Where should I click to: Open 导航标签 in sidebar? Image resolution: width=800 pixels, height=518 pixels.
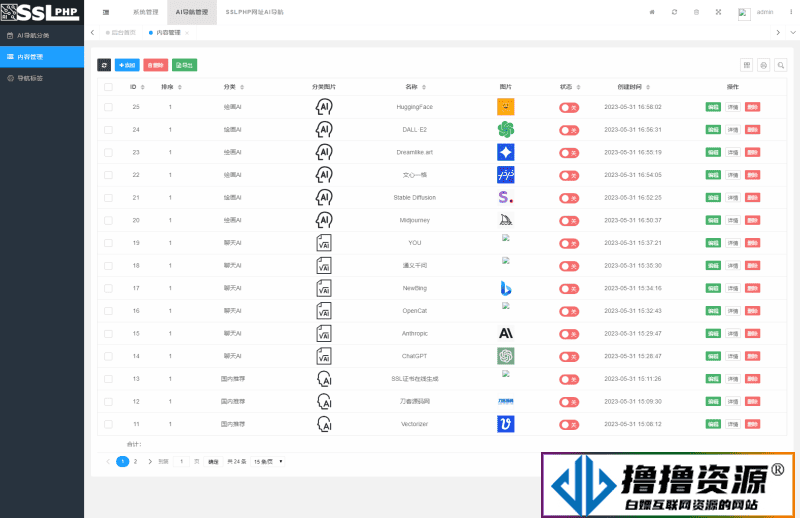(x=42, y=79)
